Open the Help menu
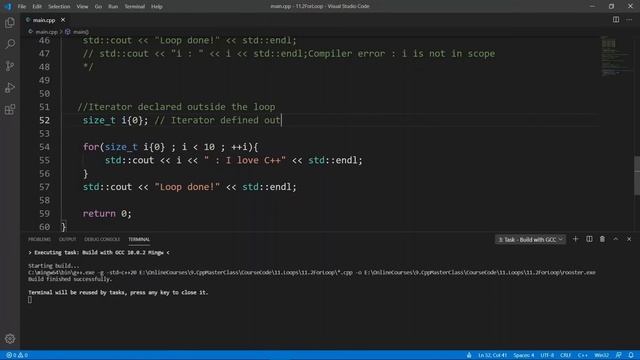 (x=157, y=7)
